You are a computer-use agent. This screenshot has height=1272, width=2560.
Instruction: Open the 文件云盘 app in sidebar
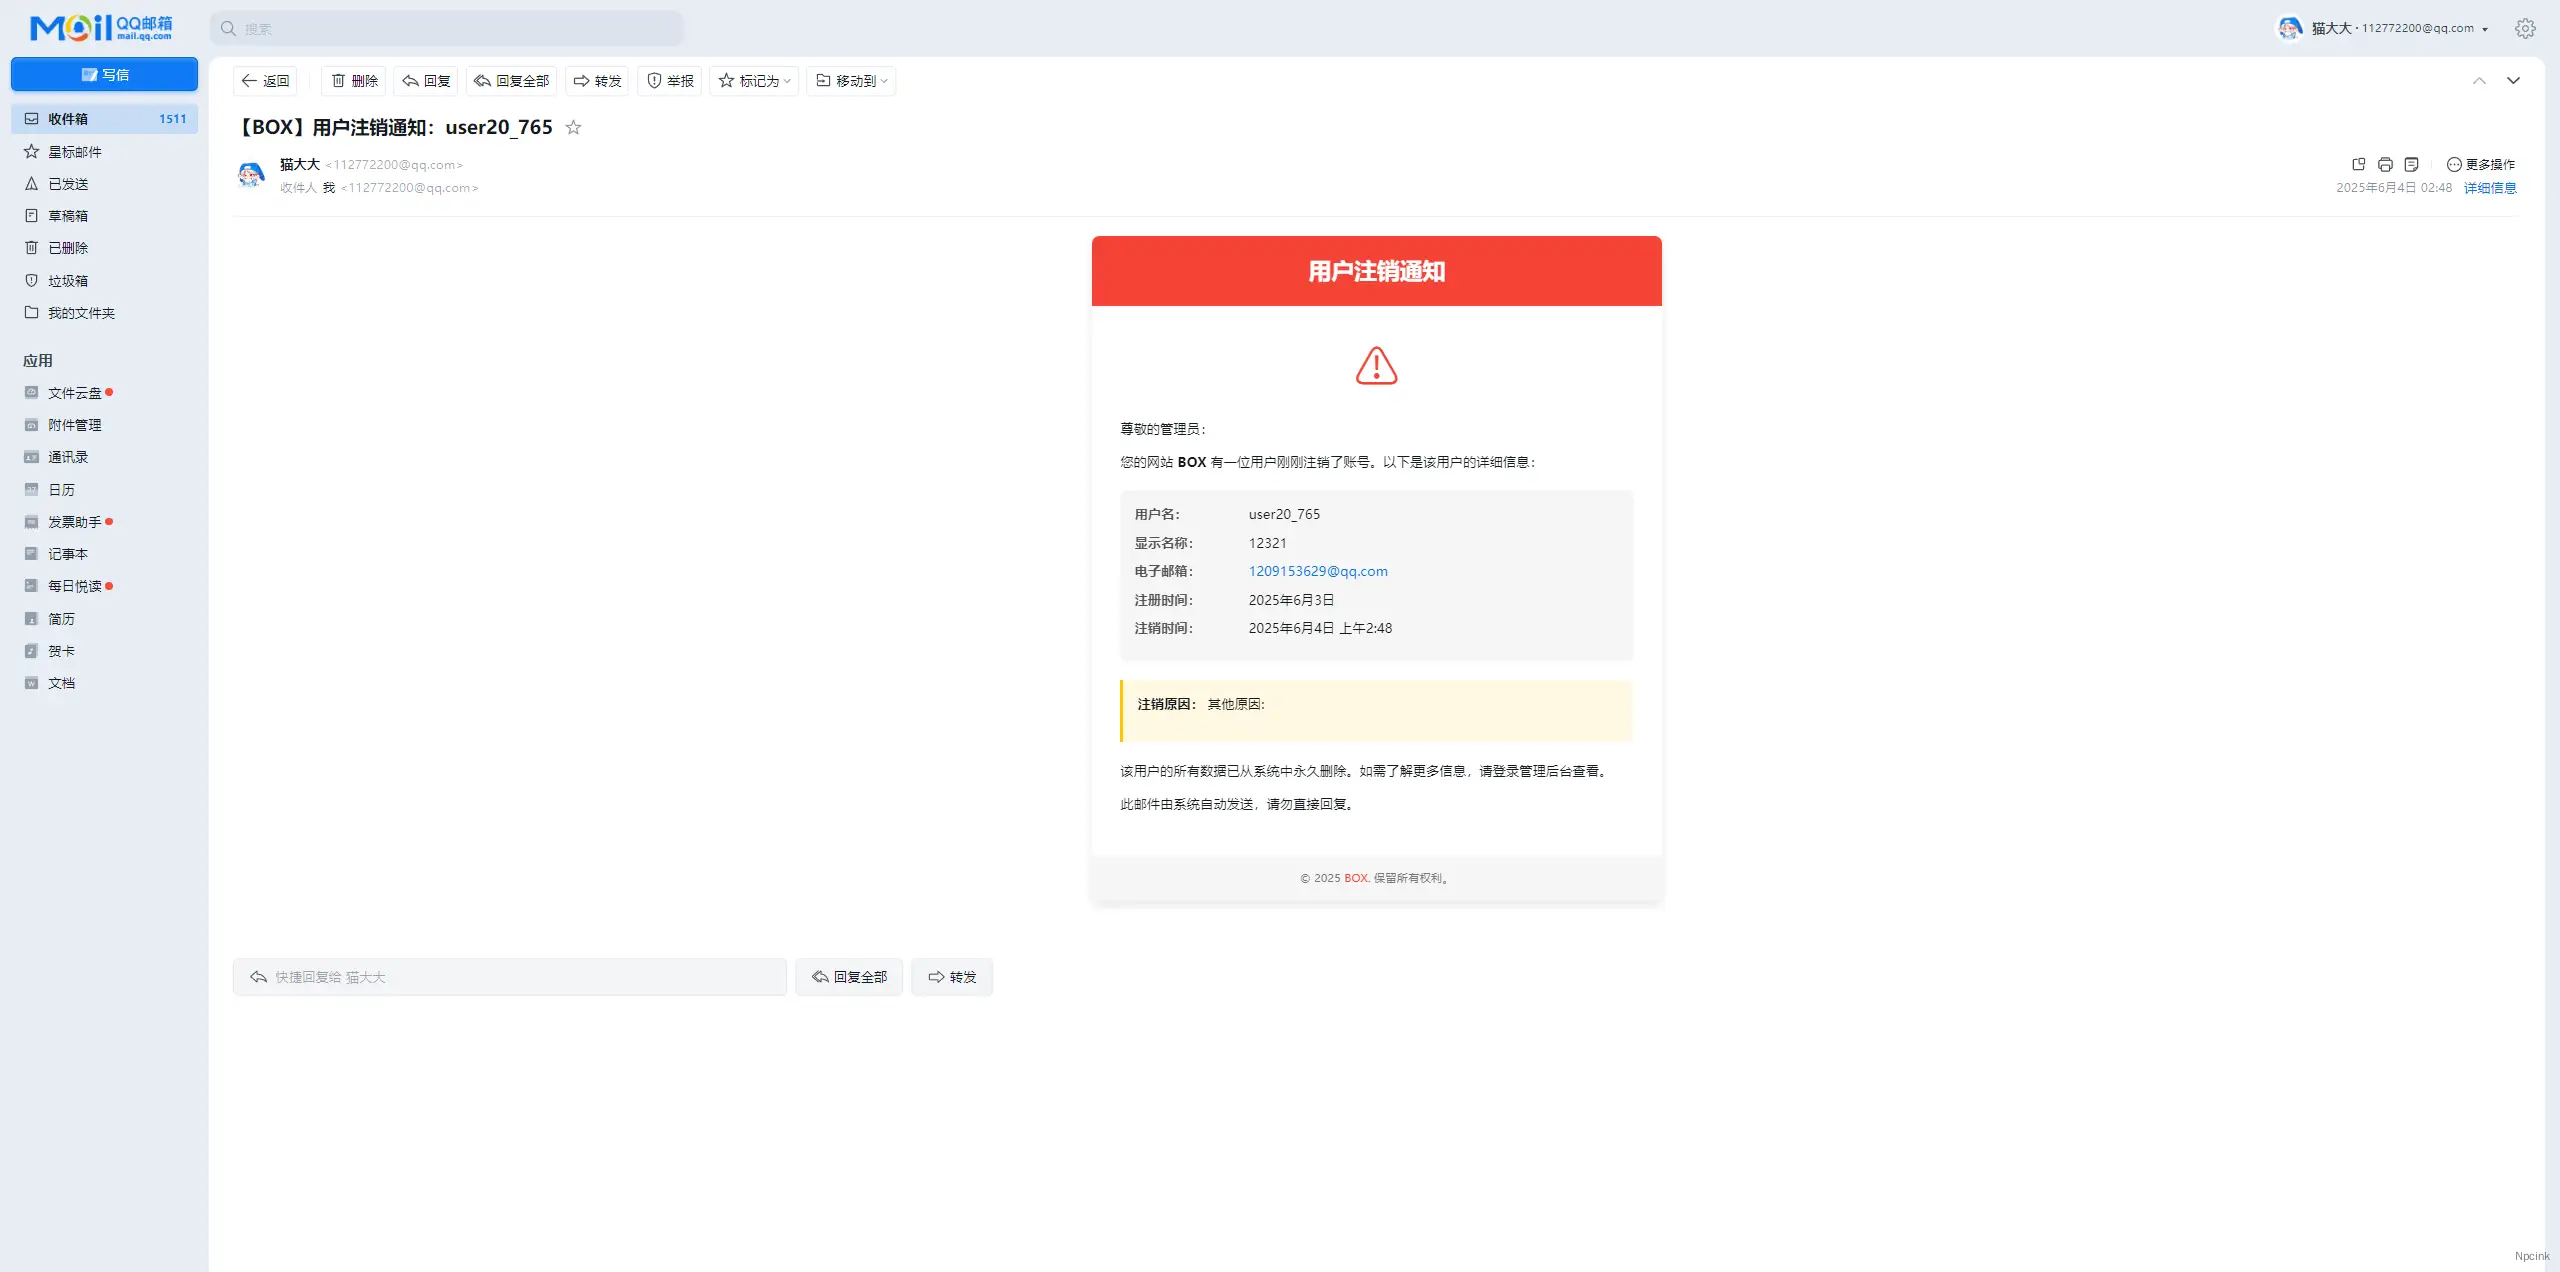pos(75,392)
